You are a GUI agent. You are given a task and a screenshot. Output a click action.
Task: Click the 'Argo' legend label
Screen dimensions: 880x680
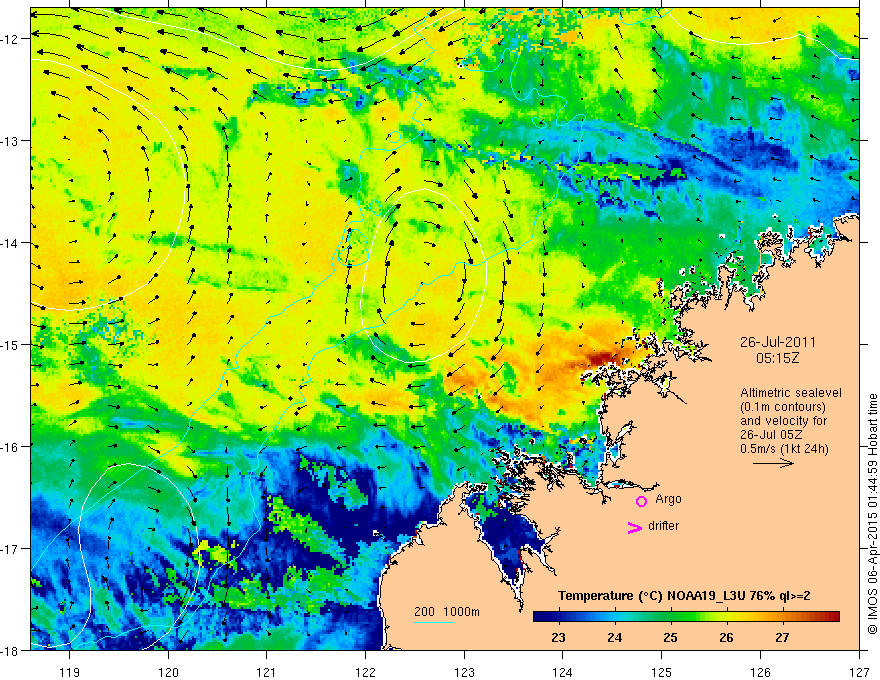(x=668, y=499)
